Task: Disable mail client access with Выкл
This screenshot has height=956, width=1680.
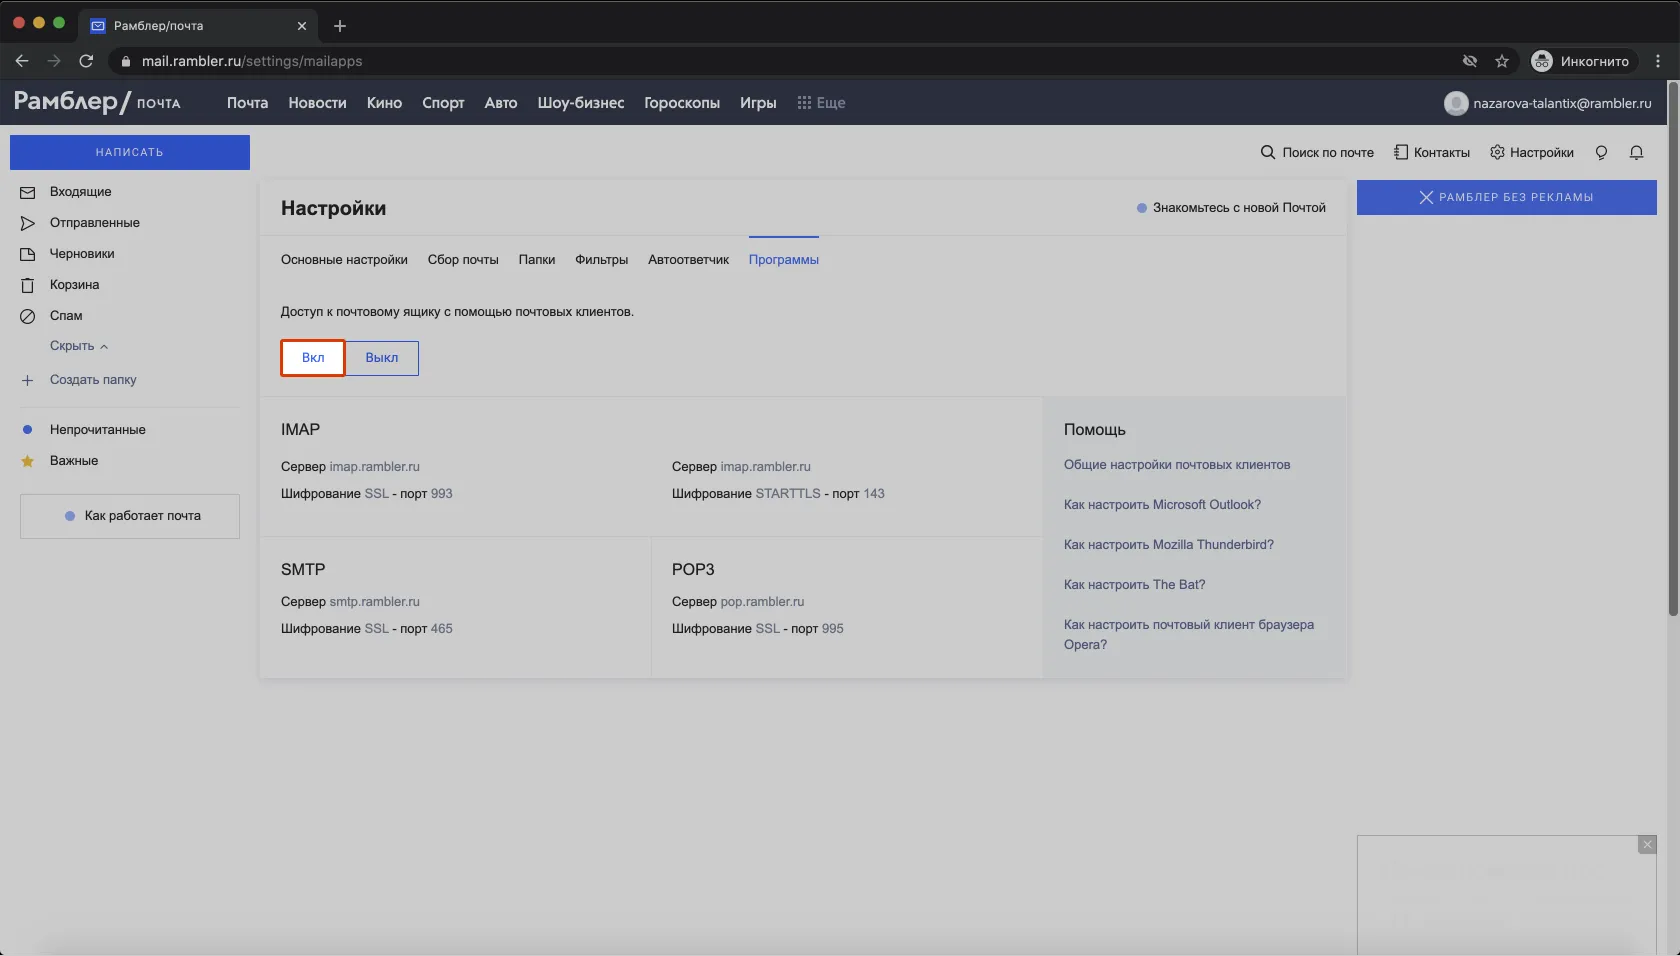Action: [x=382, y=358]
